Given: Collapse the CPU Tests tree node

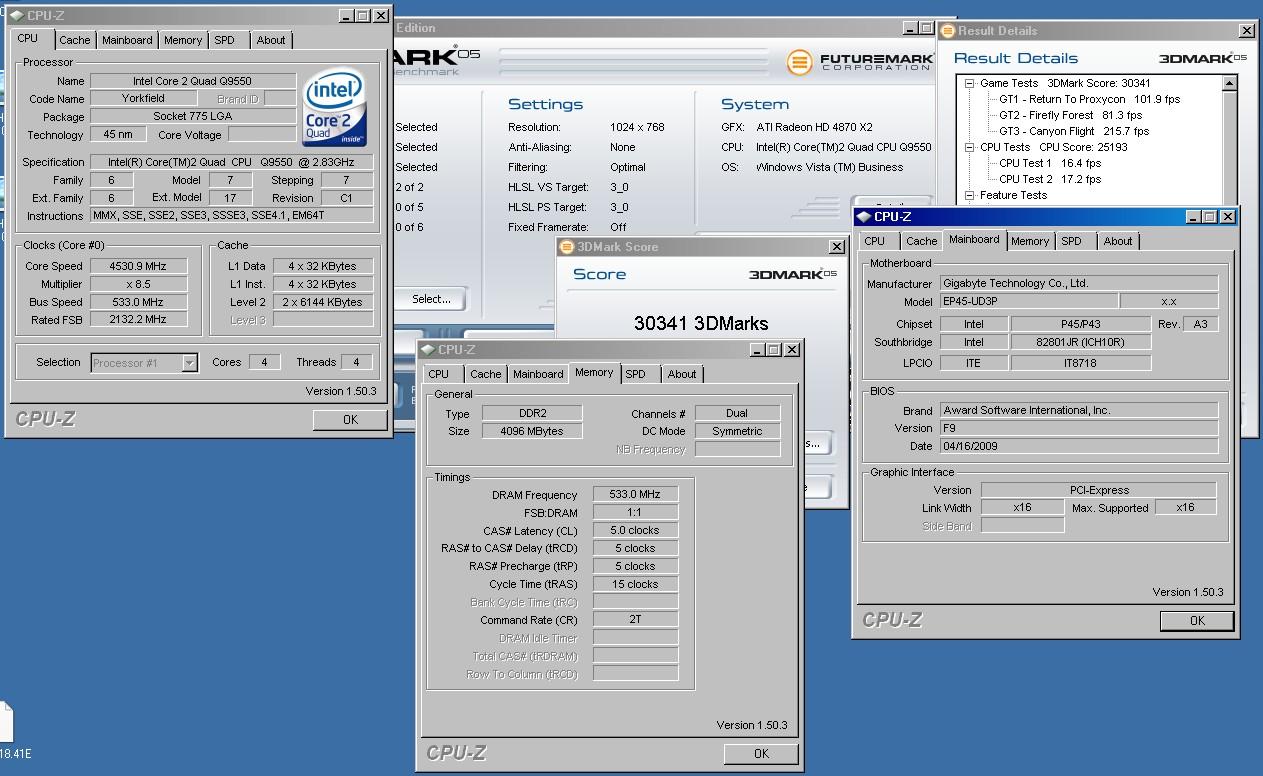Looking at the screenshot, I should (969, 147).
